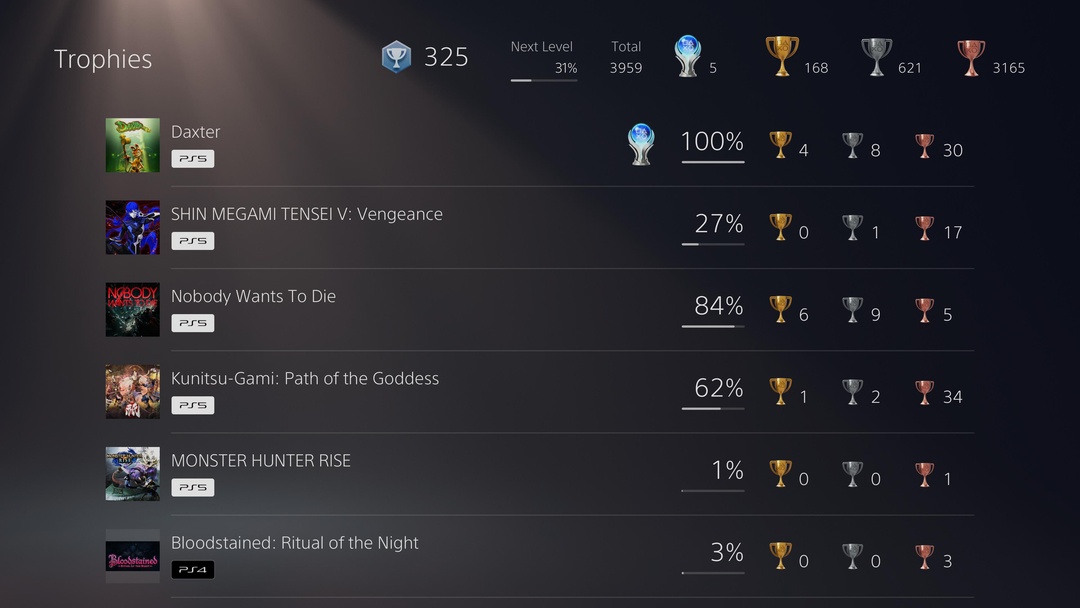Image resolution: width=1080 pixels, height=608 pixels.
Task: Click the Next Level progress bar
Action: click(544, 80)
